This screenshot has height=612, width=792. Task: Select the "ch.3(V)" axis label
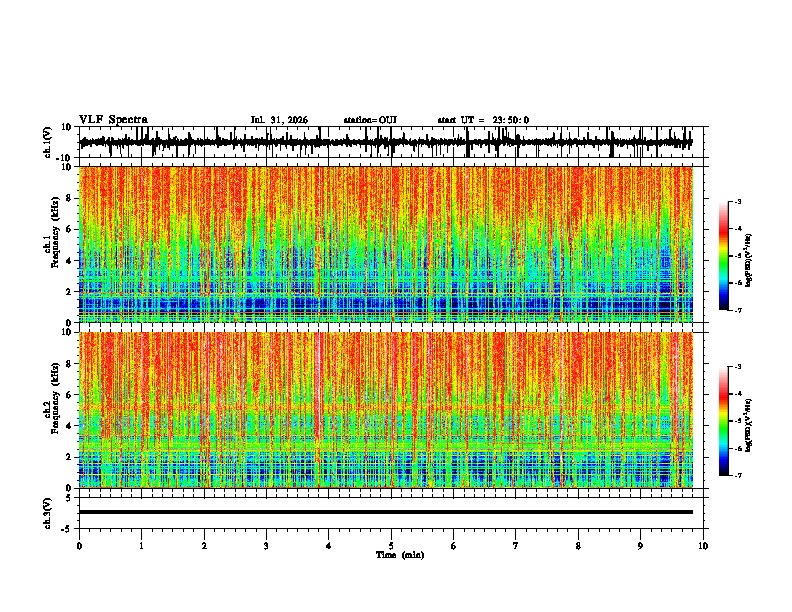48,513
